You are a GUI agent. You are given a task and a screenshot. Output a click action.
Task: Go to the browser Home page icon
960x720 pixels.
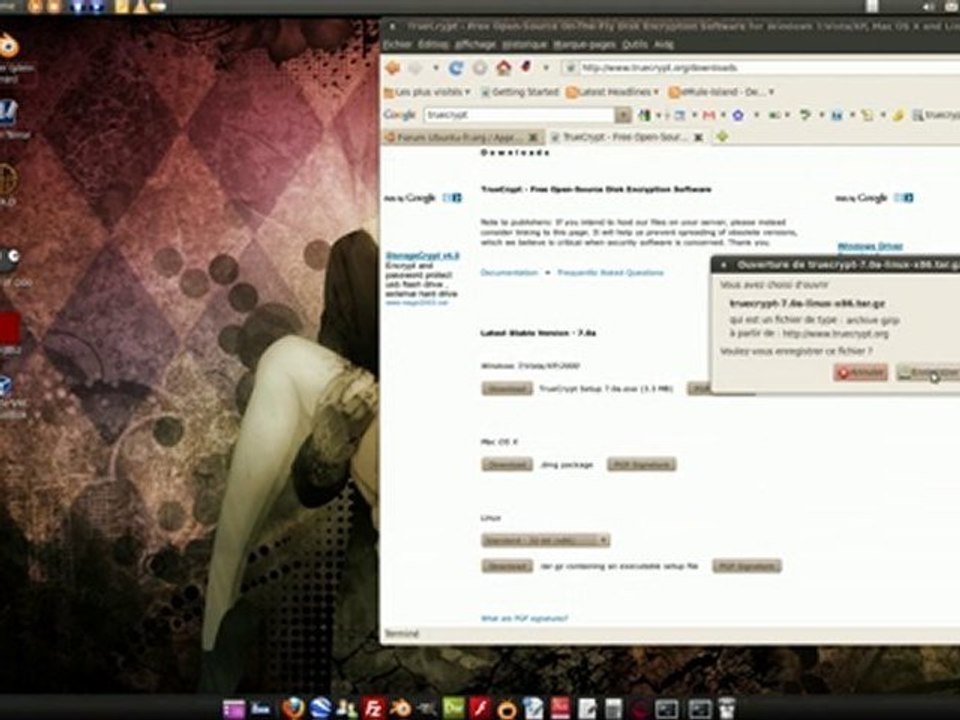(x=503, y=67)
